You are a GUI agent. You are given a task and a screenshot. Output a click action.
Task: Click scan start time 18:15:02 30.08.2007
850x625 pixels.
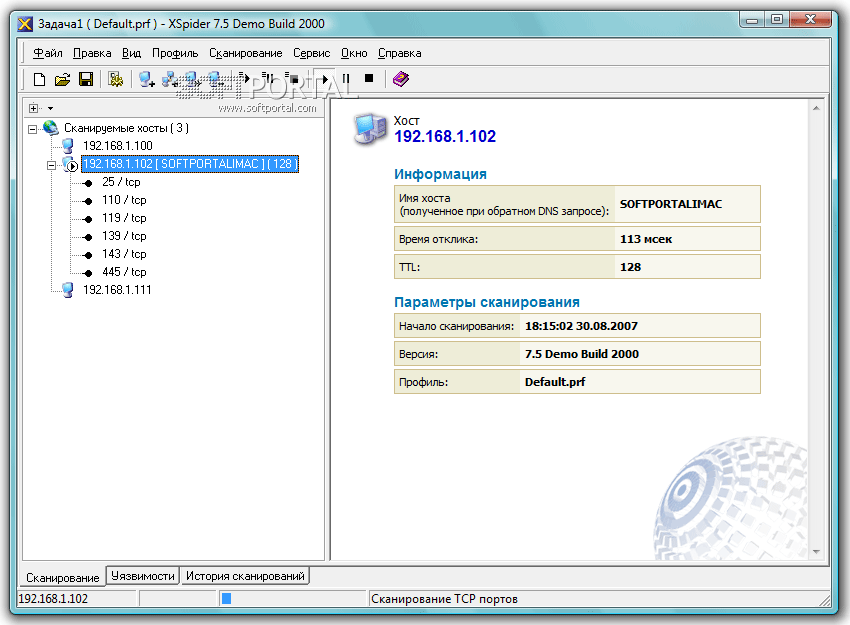[x=581, y=326]
